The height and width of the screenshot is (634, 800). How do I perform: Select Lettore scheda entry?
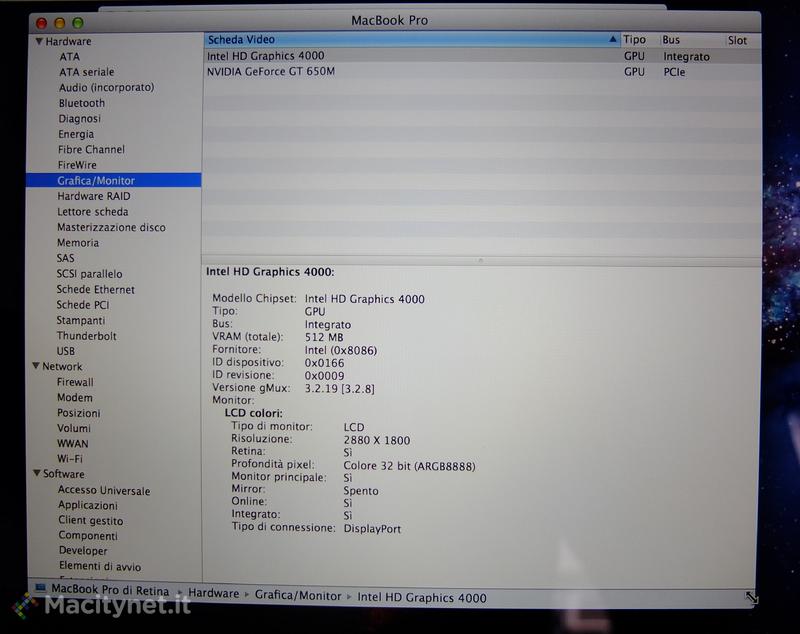coord(92,212)
